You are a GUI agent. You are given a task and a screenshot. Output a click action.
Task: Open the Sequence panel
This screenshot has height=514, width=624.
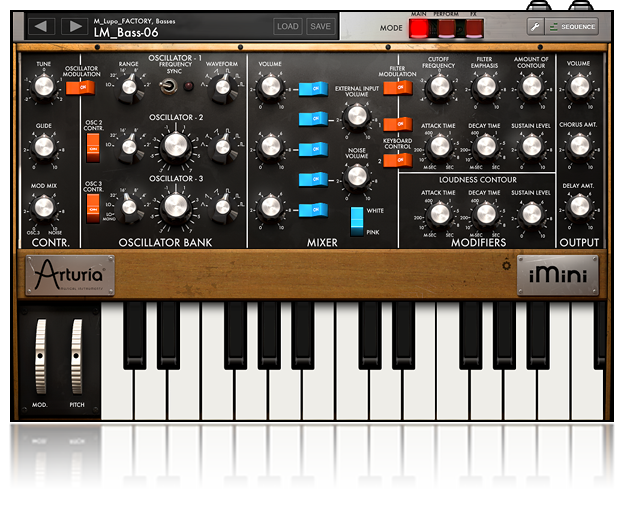tap(572, 27)
